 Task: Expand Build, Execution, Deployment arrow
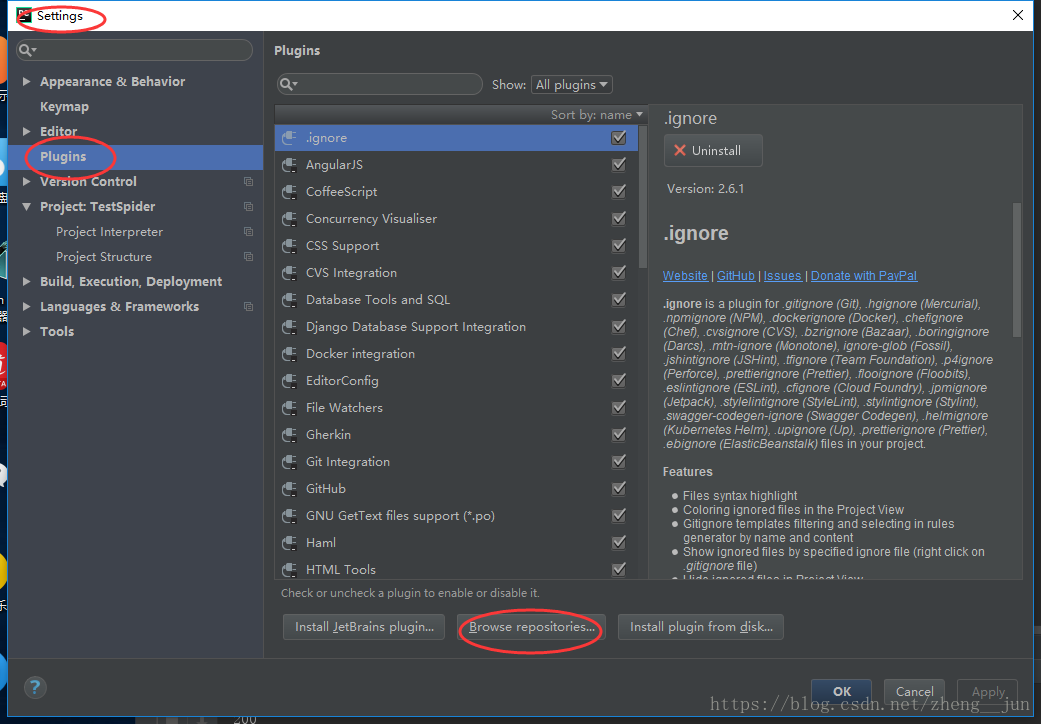coord(27,281)
